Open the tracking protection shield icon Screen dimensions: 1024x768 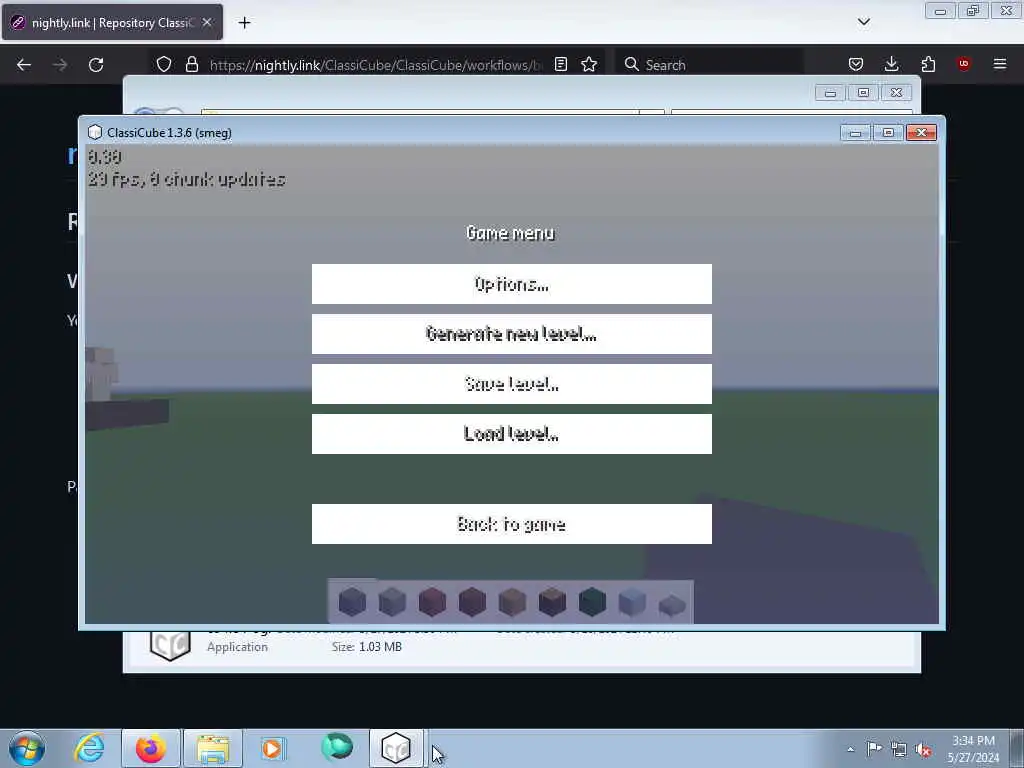click(164, 64)
